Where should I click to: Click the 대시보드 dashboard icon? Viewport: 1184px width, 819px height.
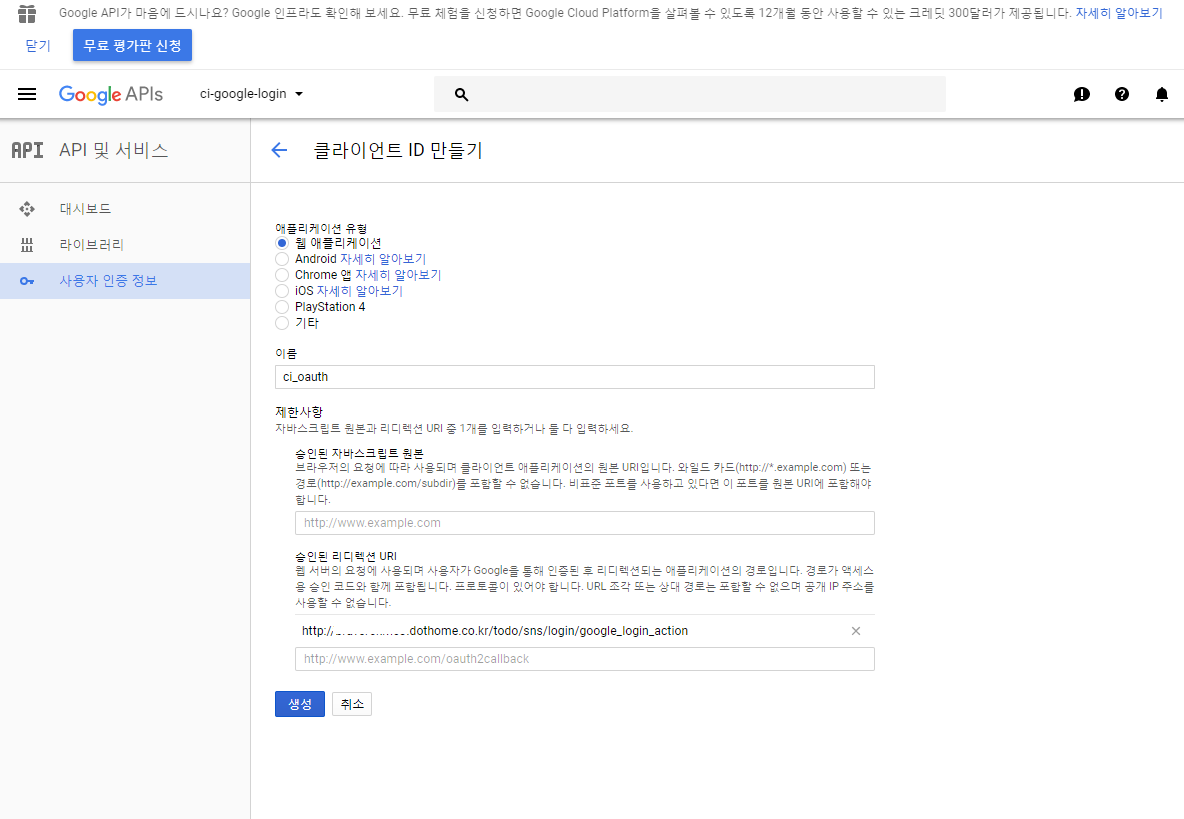tap(27, 209)
